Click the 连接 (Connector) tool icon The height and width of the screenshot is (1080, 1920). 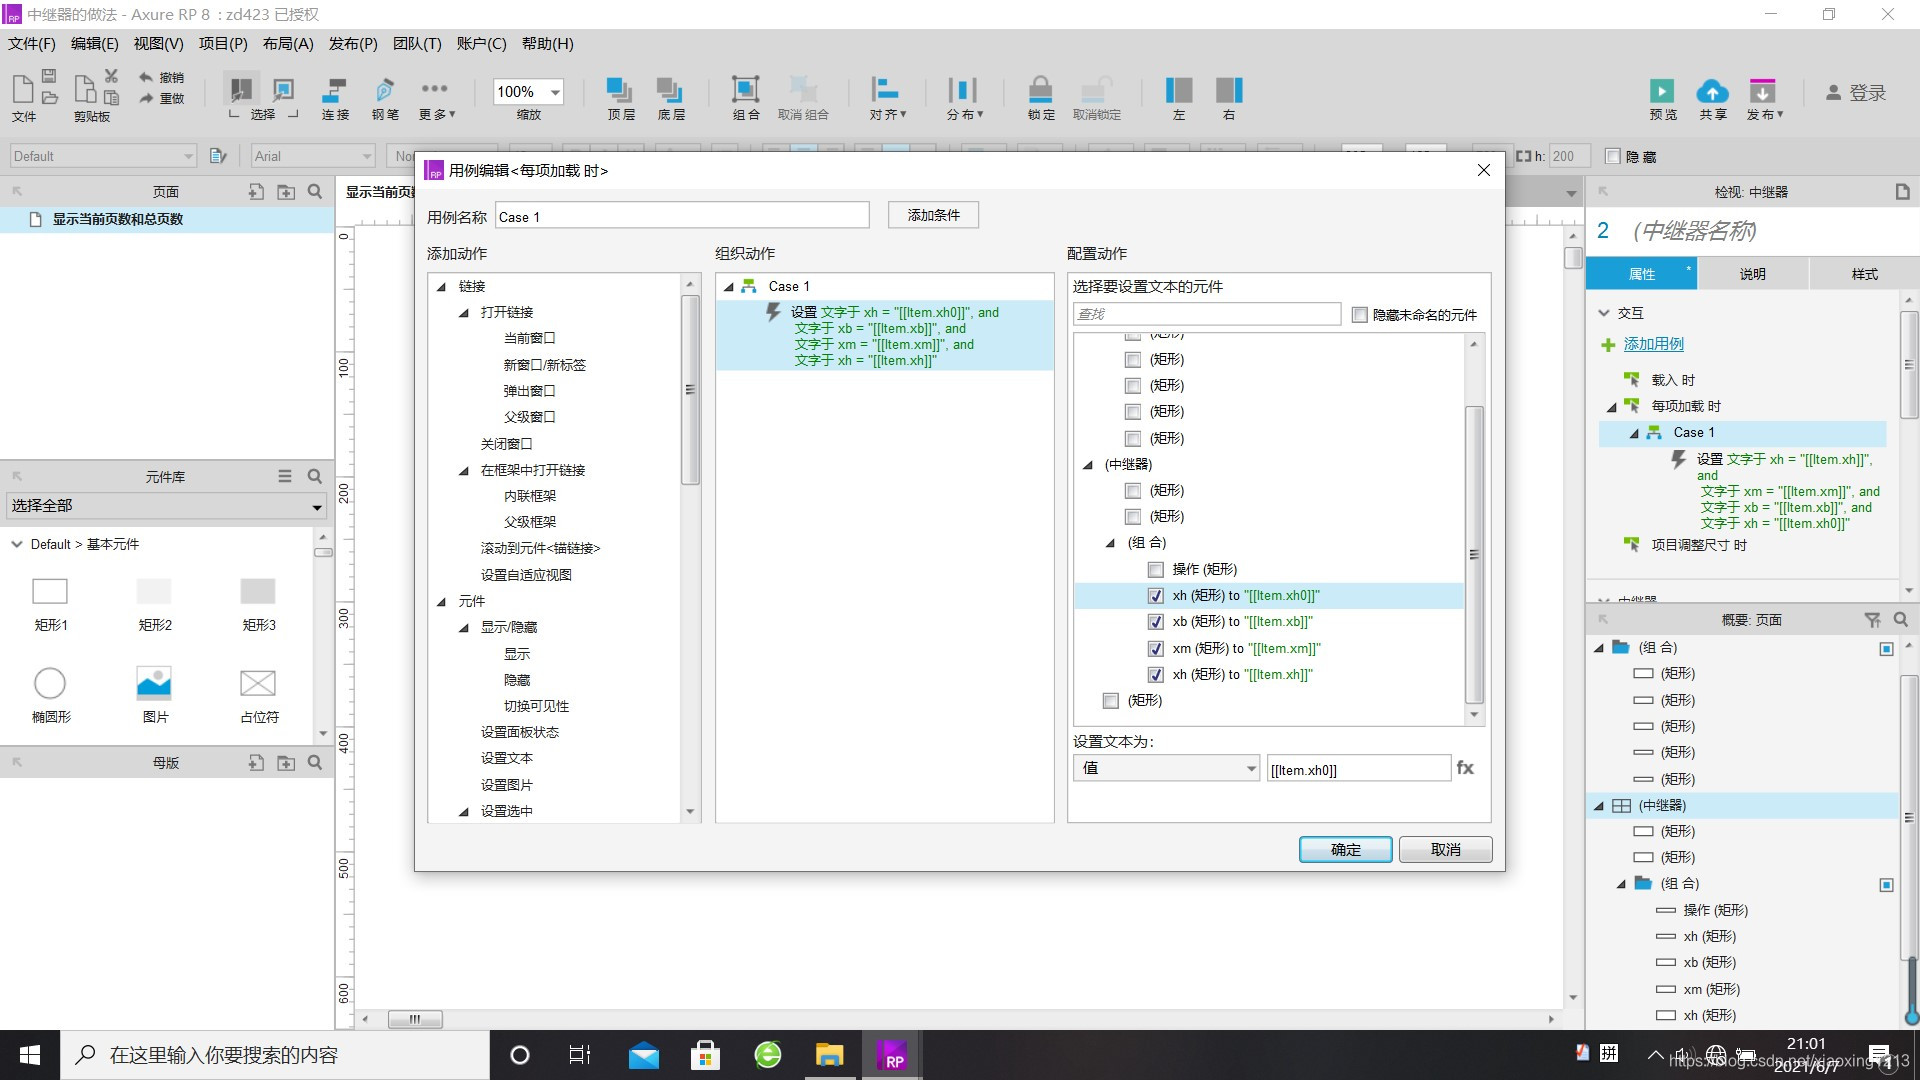tap(335, 91)
